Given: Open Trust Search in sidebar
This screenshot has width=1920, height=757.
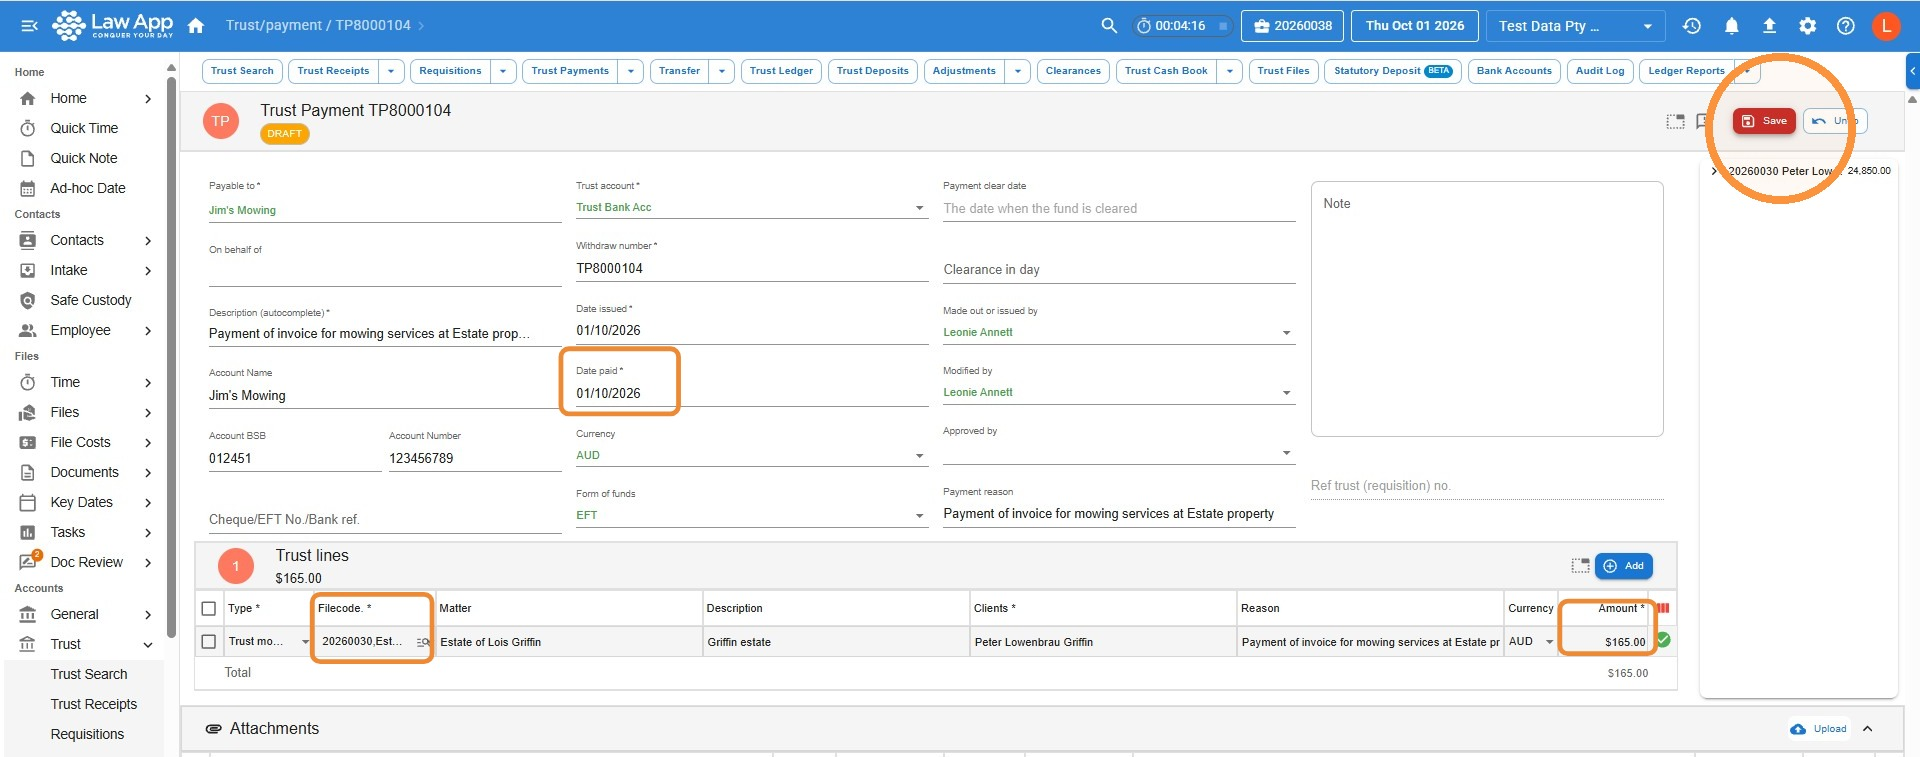Looking at the screenshot, I should (89, 674).
